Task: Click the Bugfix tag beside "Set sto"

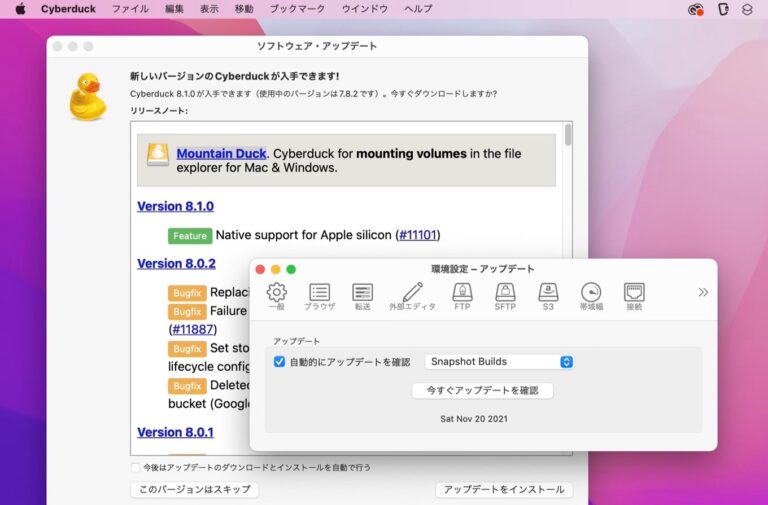Action: click(187, 349)
